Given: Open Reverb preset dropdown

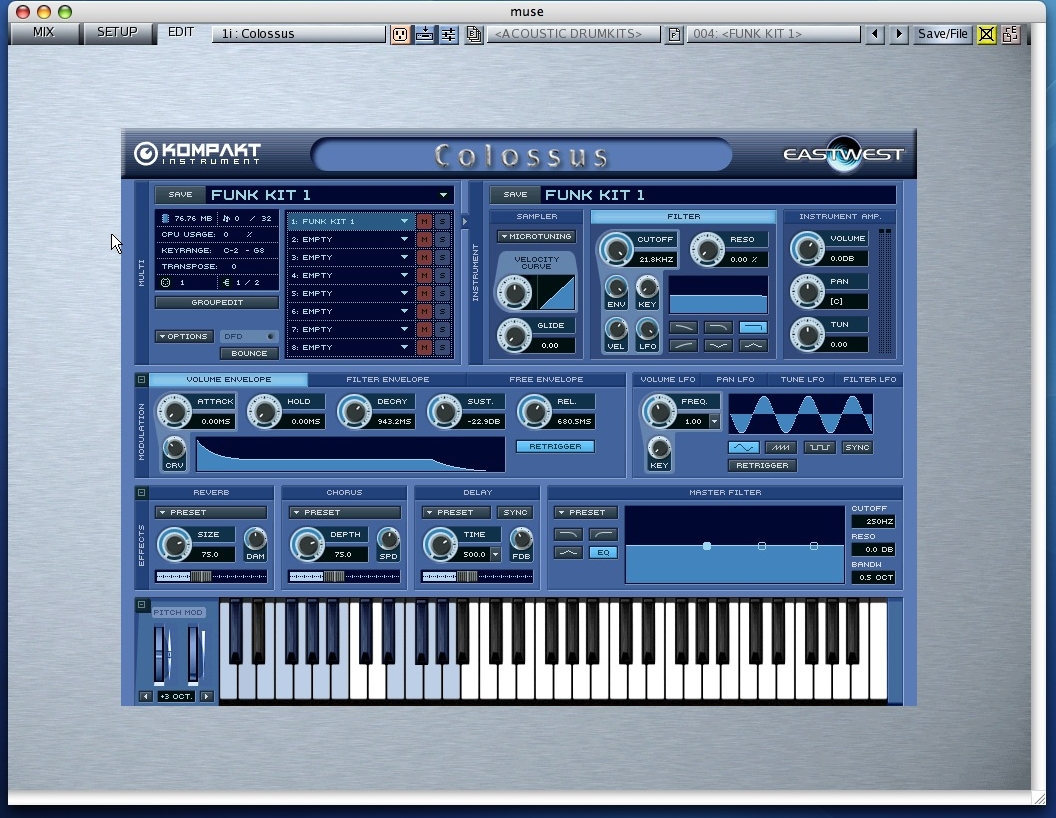Looking at the screenshot, I should tap(211, 512).
